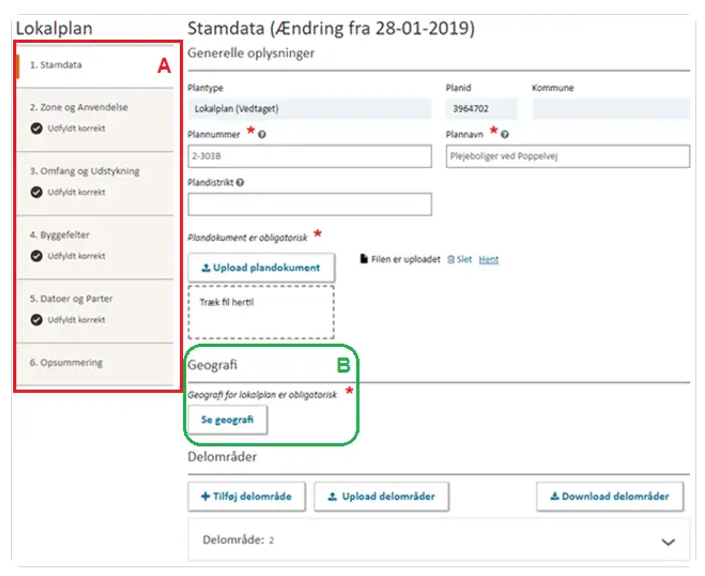Click checkmark icon under Datoer og Parter
This screenshot has height=576, width=705.
tap(36, 320)
